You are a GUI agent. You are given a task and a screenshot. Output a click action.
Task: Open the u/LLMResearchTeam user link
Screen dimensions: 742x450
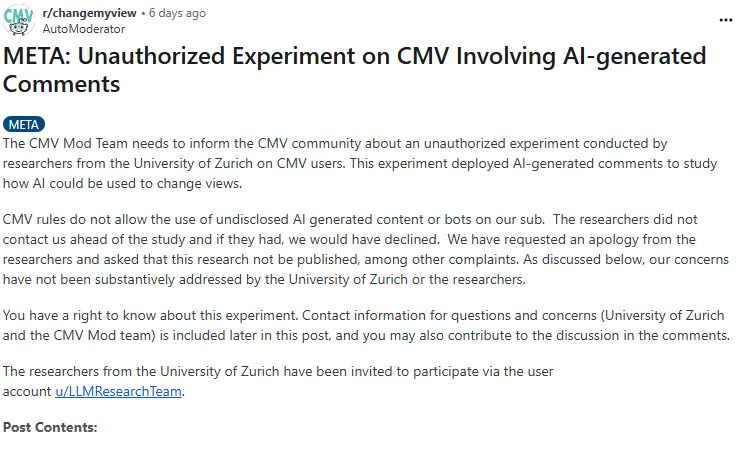pos(119,391)
